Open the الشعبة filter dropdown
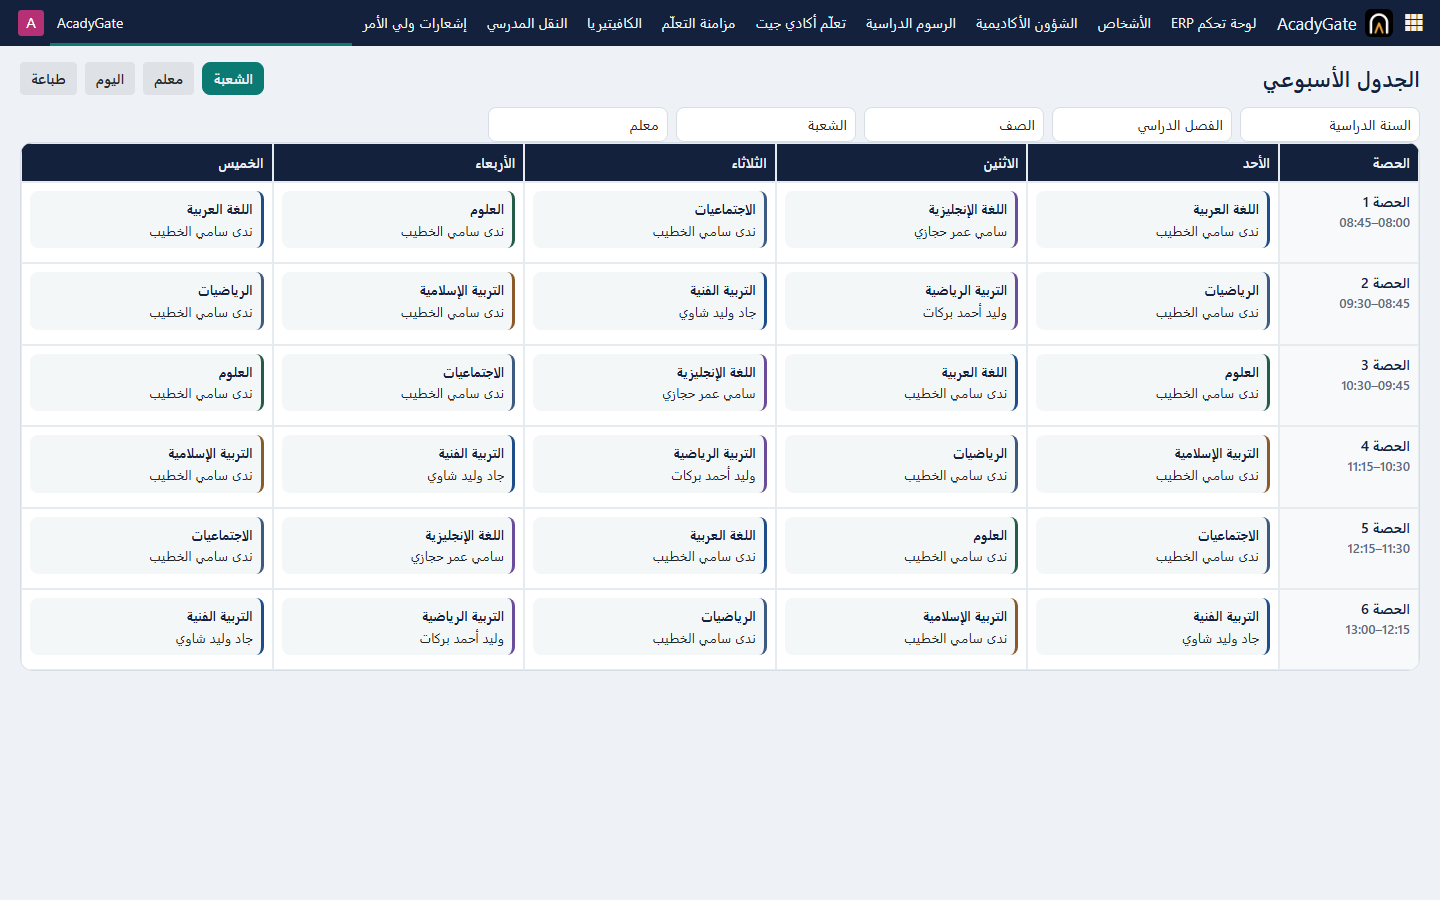The height and width of the screenshot is (900, 1440). [766, 125]
